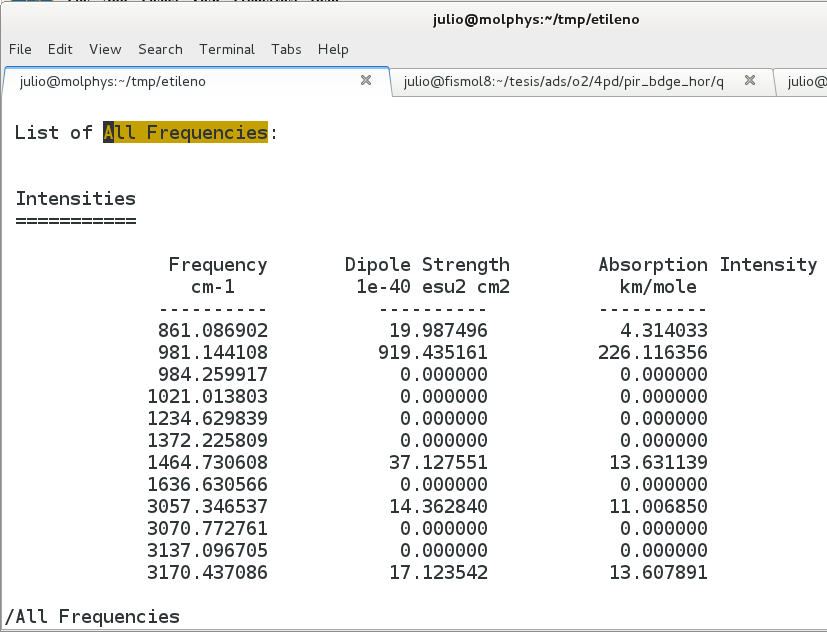Close the julio@fismol8 terminal tab
This screenshot has width=827, height=637.
[x=752, y=80]
